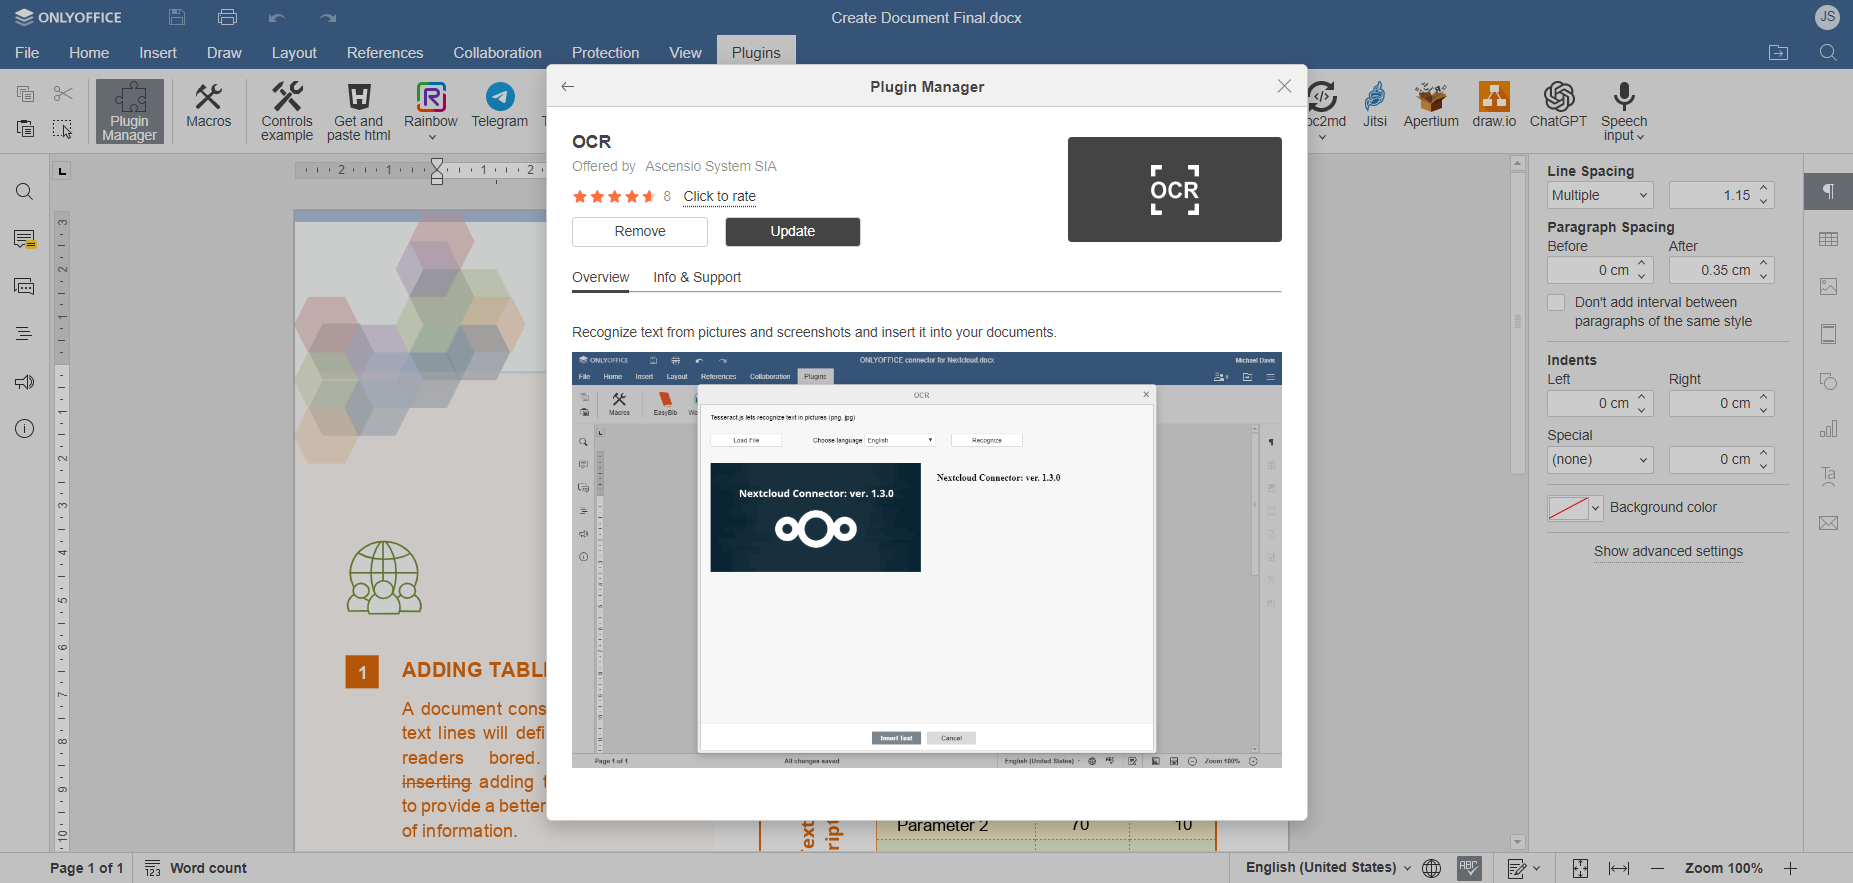Image resolution: width=1853 pixels, height=883 pixels.
Task: Click the OCR plugin screenshot preview
Action: [927, 560]
